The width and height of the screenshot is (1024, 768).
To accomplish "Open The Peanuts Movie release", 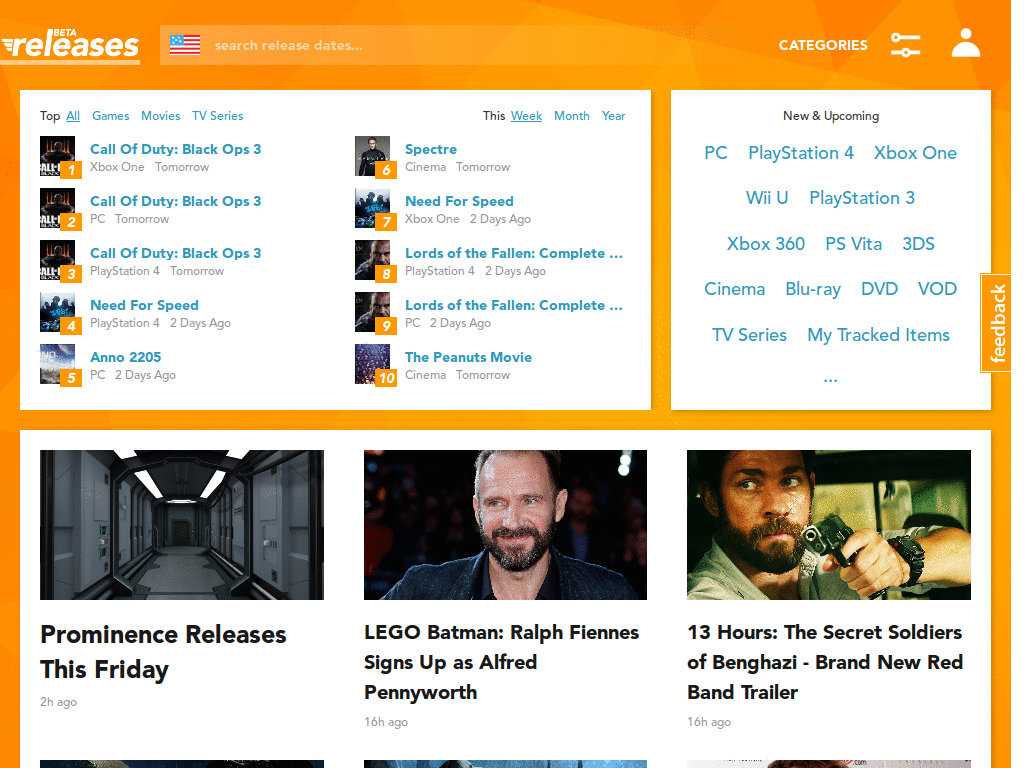I will [468, 357].
